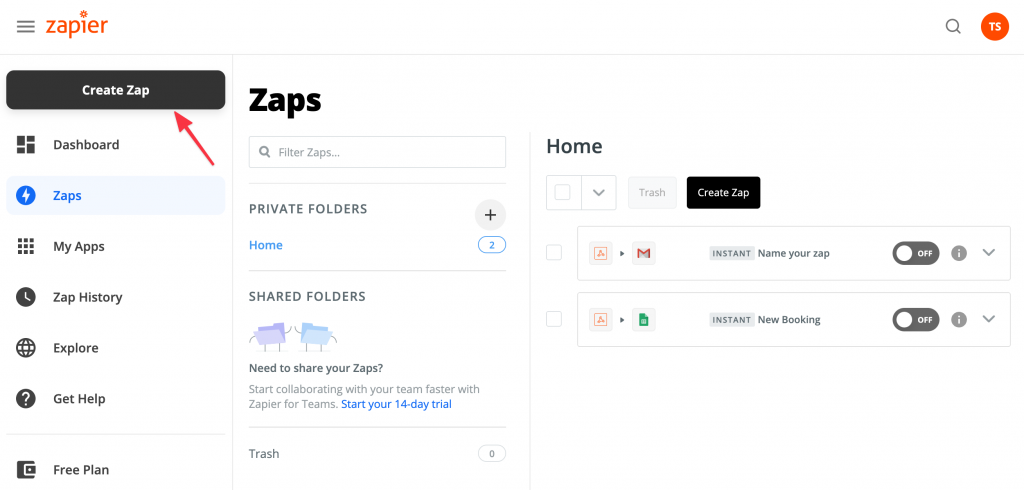Select the Name your zap checkbox
Viewport: 1024px width, 490px height.
coord(554,253)
